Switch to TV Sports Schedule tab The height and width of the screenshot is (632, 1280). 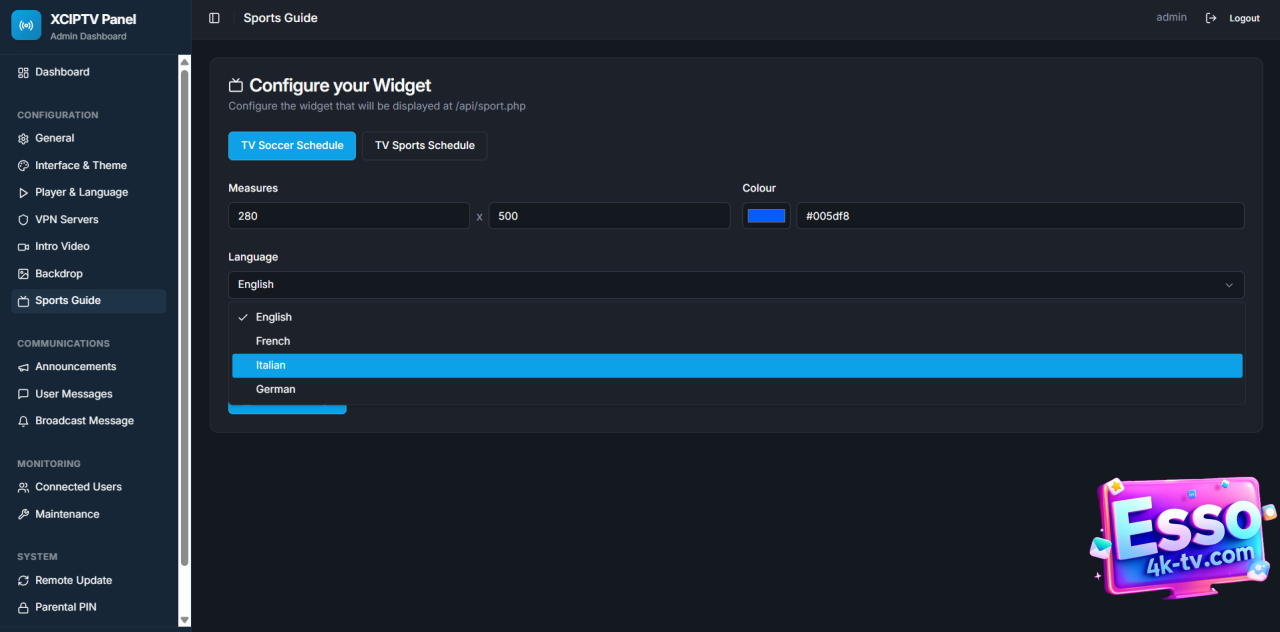tap(424, 146)
